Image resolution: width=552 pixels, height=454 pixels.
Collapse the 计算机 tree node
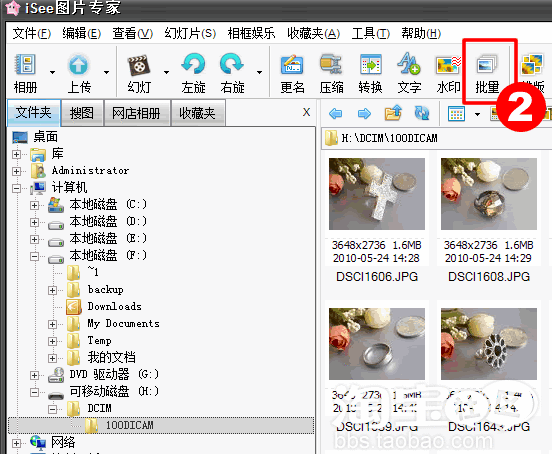(x=16, y=188)
